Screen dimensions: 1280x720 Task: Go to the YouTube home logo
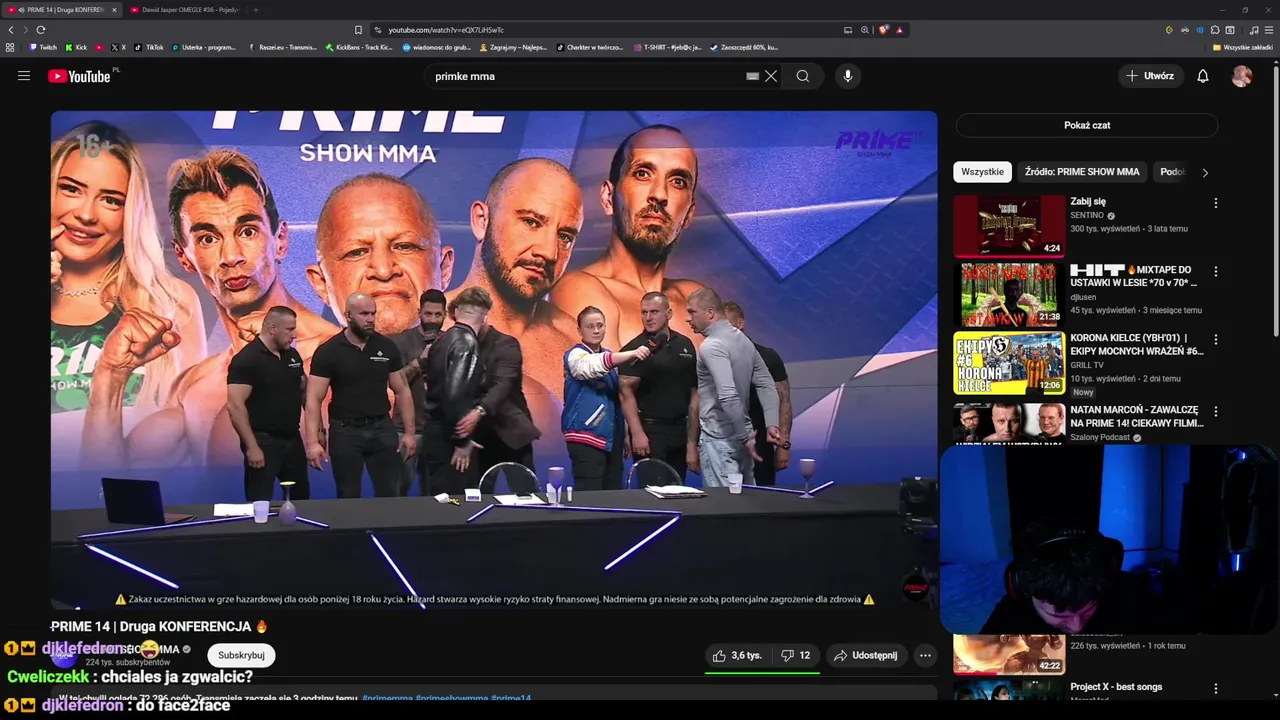pyautogui.click(x=79, y=76)
